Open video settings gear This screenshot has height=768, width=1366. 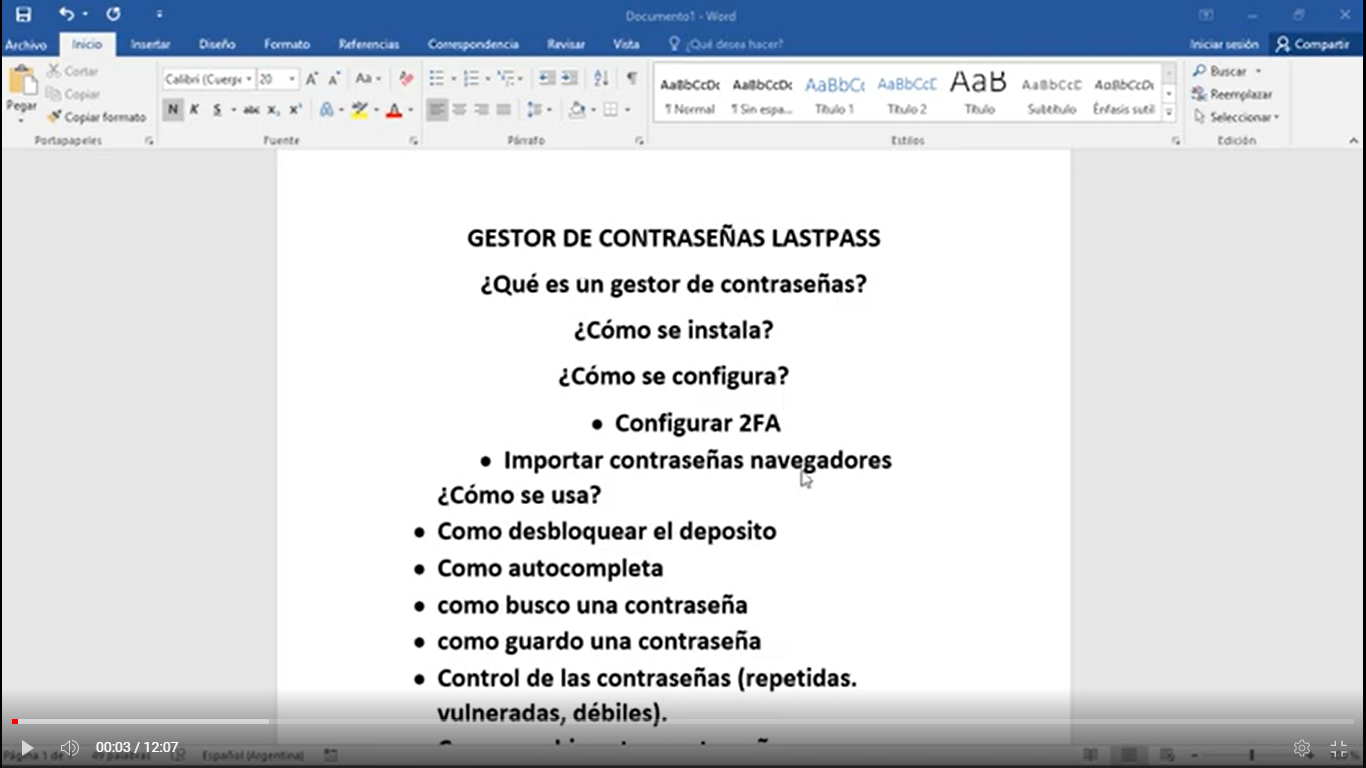click(x=1302, y=748)
